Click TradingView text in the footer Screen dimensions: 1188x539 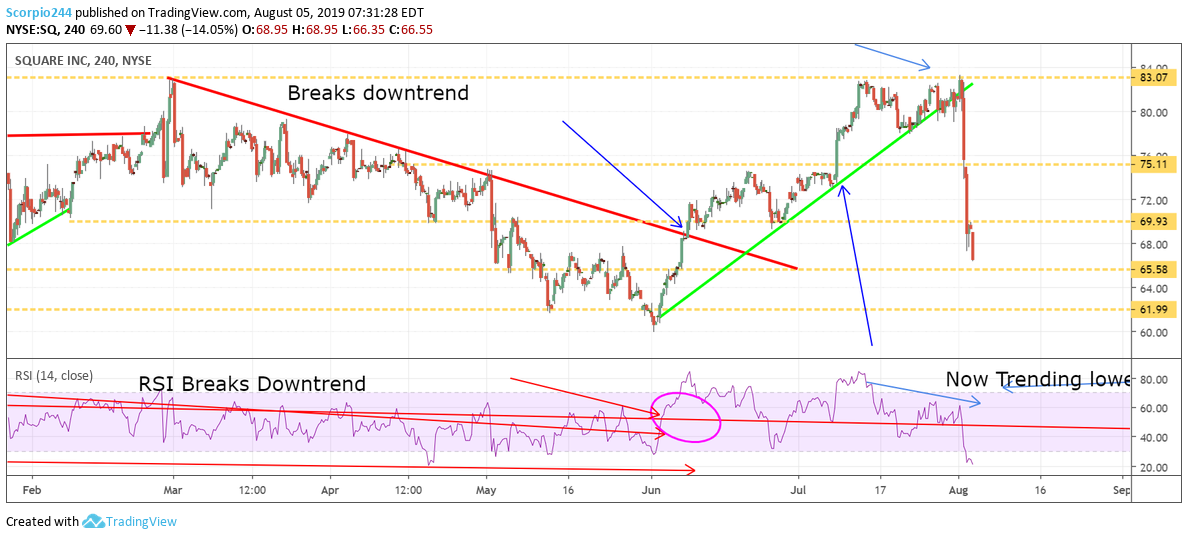[146, 521]
